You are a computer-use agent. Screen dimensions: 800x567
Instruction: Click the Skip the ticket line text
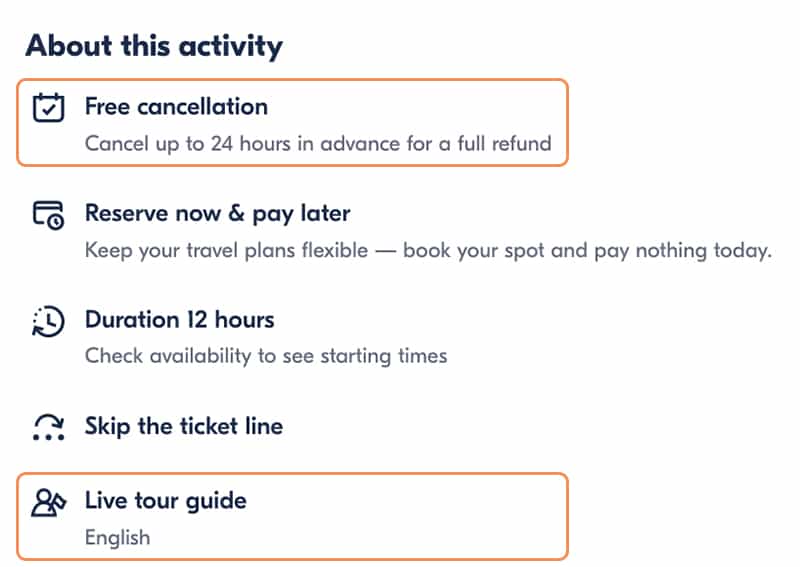click(x=183, y=426)
